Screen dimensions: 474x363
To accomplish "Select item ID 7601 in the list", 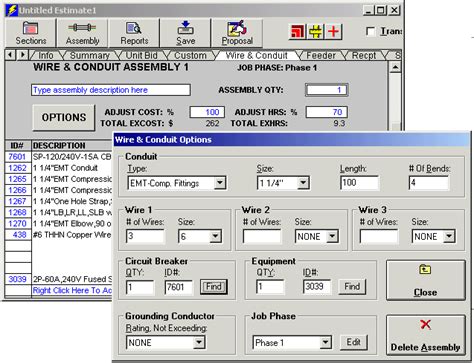I will (18, 157).
